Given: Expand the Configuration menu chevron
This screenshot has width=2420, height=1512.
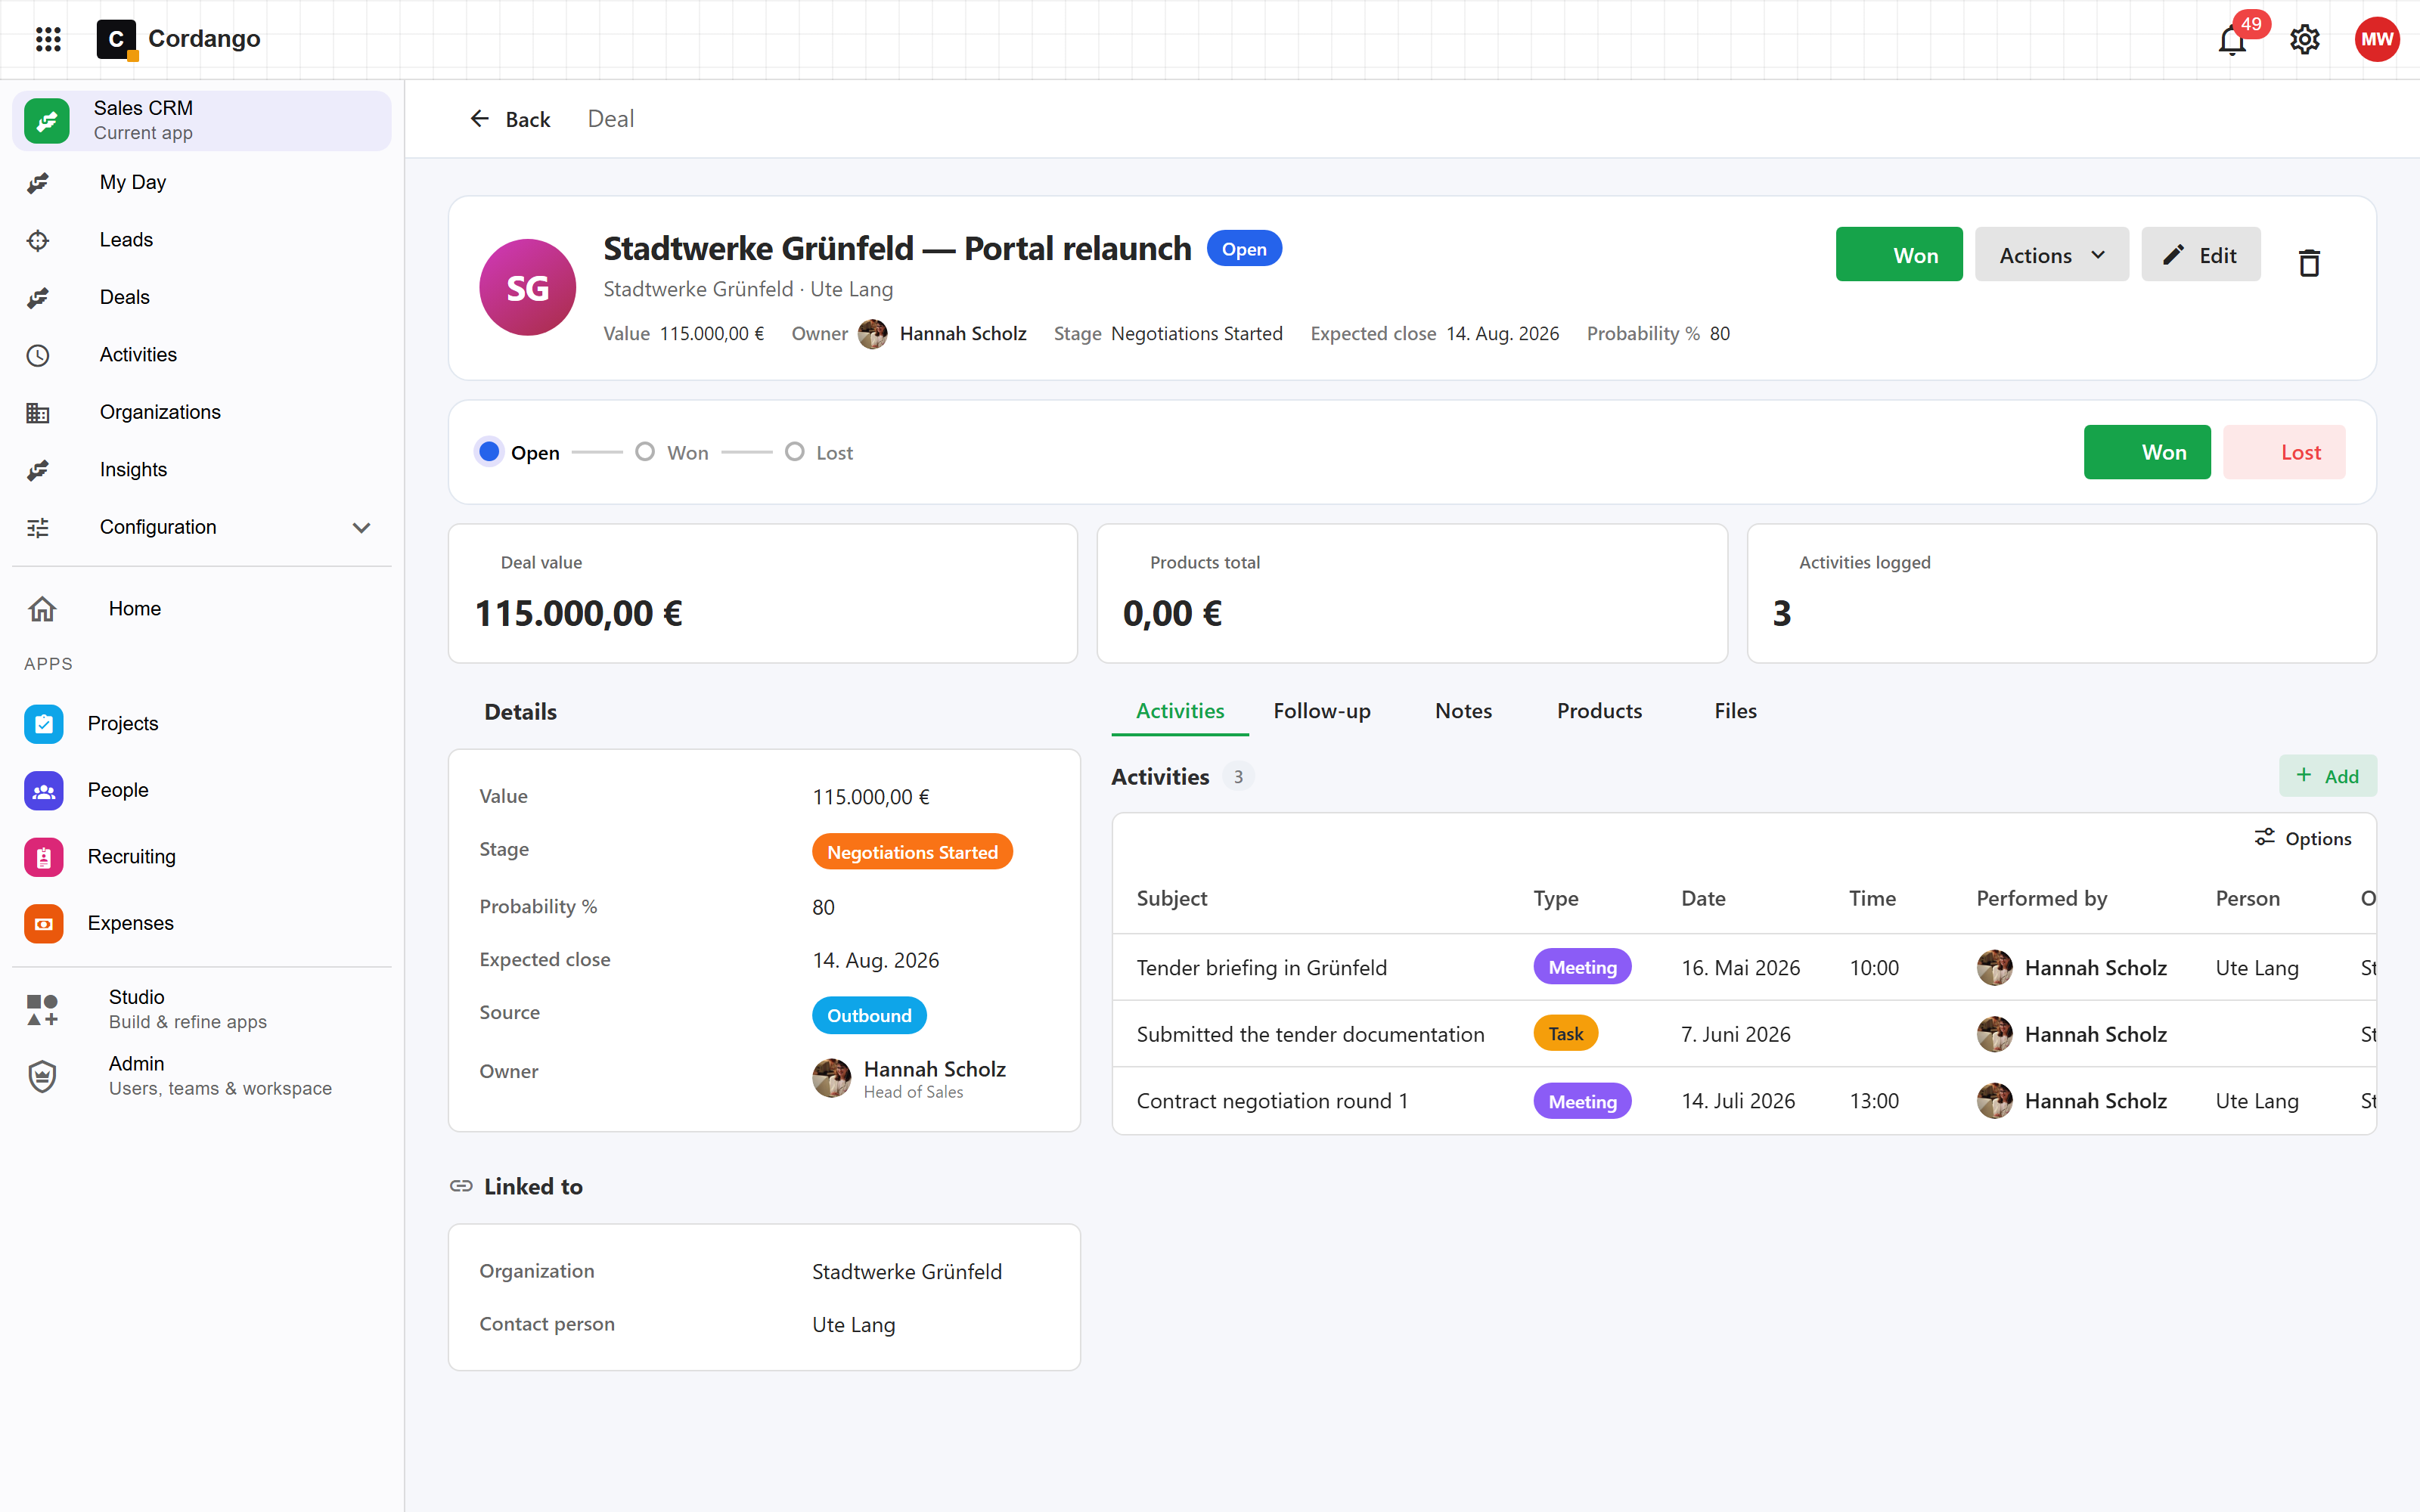Looking at the screenshot, I should click(362, 528).
